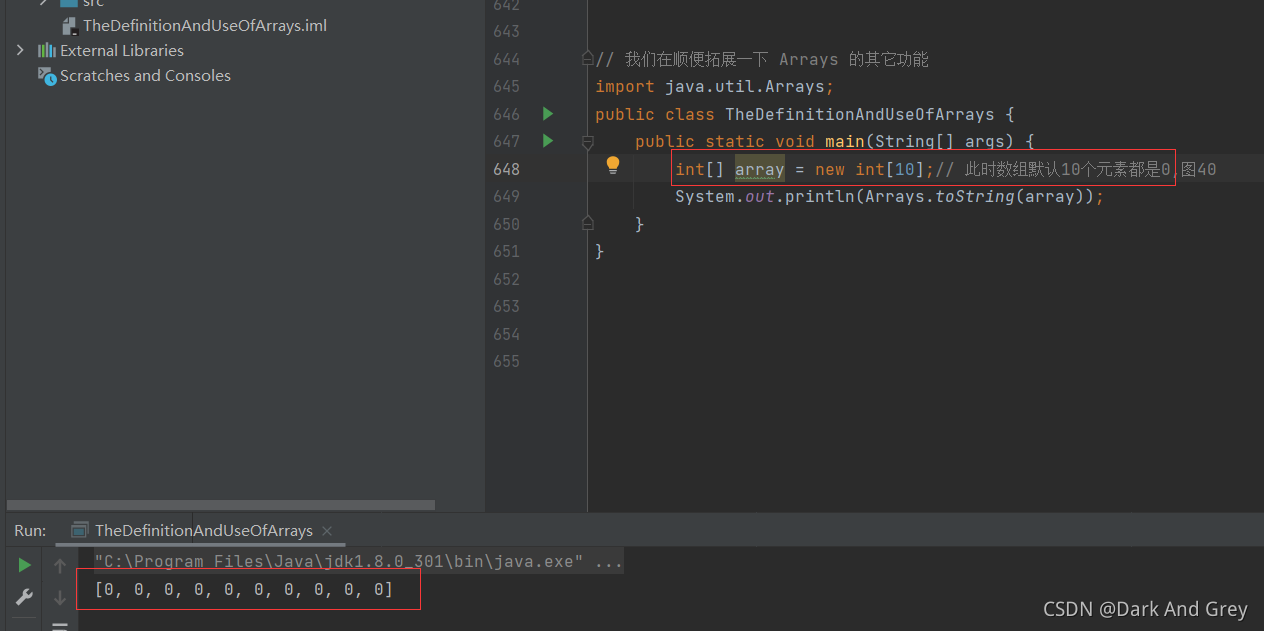
Task: Click the TheDefinitionAndUseOfArrays.iml file icon
Action: [x=70, y=25]
